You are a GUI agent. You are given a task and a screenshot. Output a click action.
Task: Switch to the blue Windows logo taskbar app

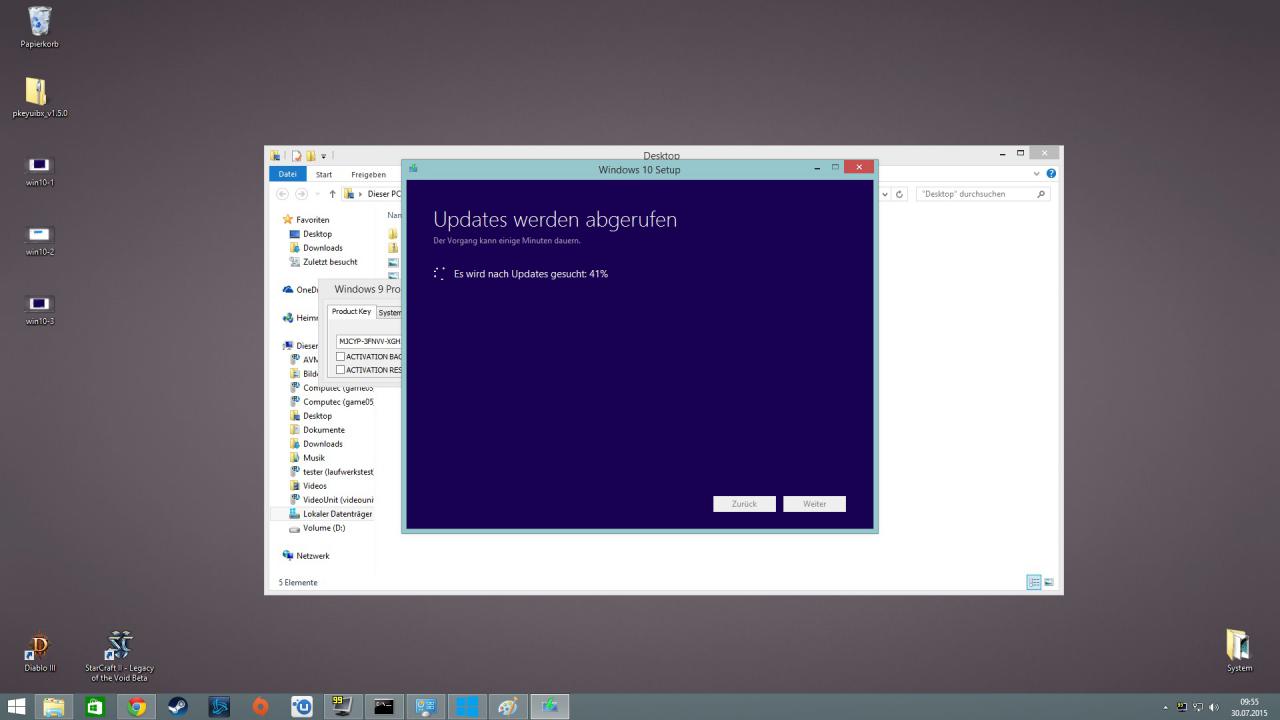pyautogui.click(x=467, y=707)
